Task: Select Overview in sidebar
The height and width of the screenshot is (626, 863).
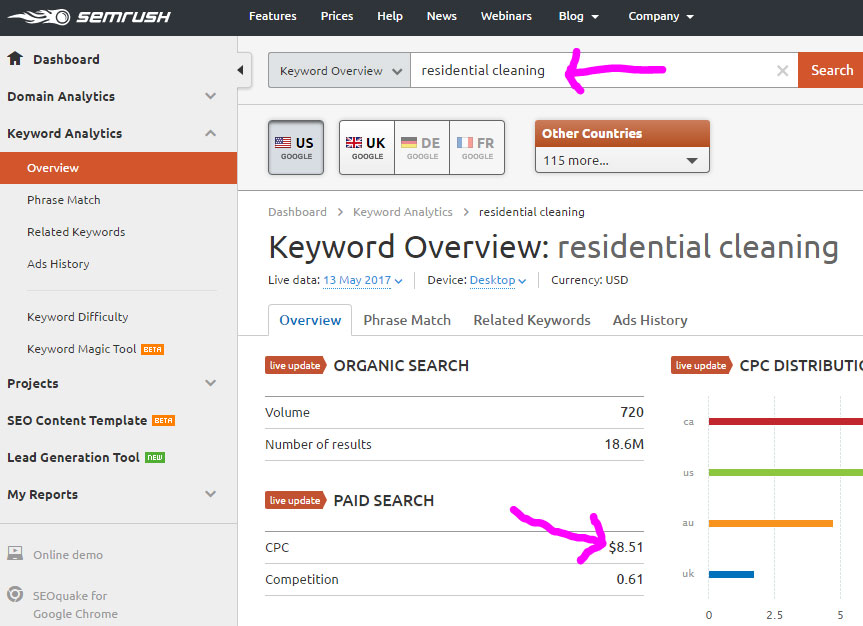Action: [x=118, y=168]
